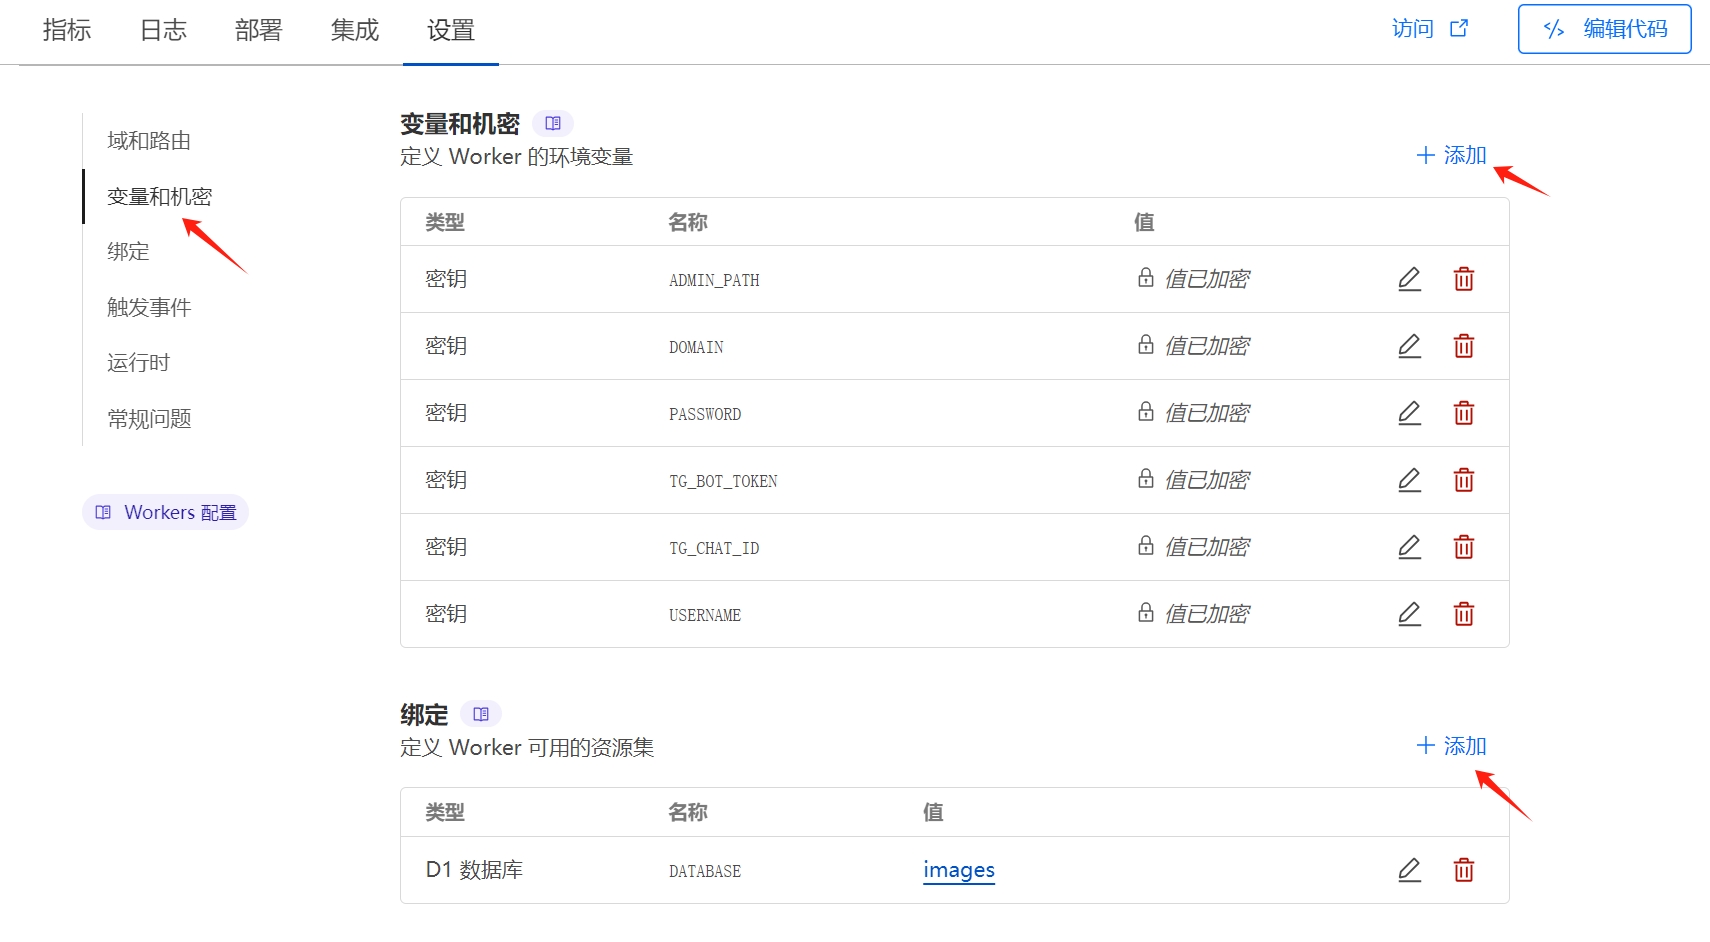Edit the TG_BOT_TOKEN secret via pencil icon
This screenshot has height=942, width=1710.
(1409, 480)
